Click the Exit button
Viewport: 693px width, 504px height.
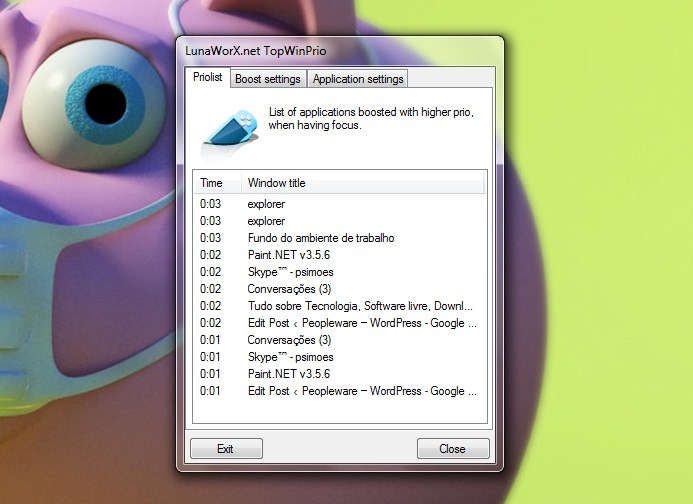[226, 449]
